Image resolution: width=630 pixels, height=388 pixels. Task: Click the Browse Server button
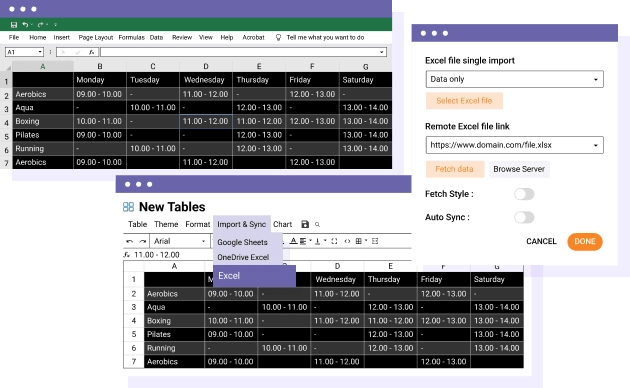coord(519,169)
